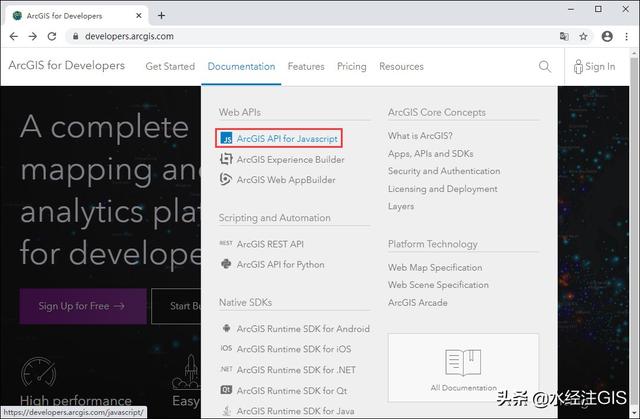This screenshot has height=419, width=640.
Task: Open ArcGIS Runtime SDK for iOS
Action: pyautogui.click(x=294, y=349)
